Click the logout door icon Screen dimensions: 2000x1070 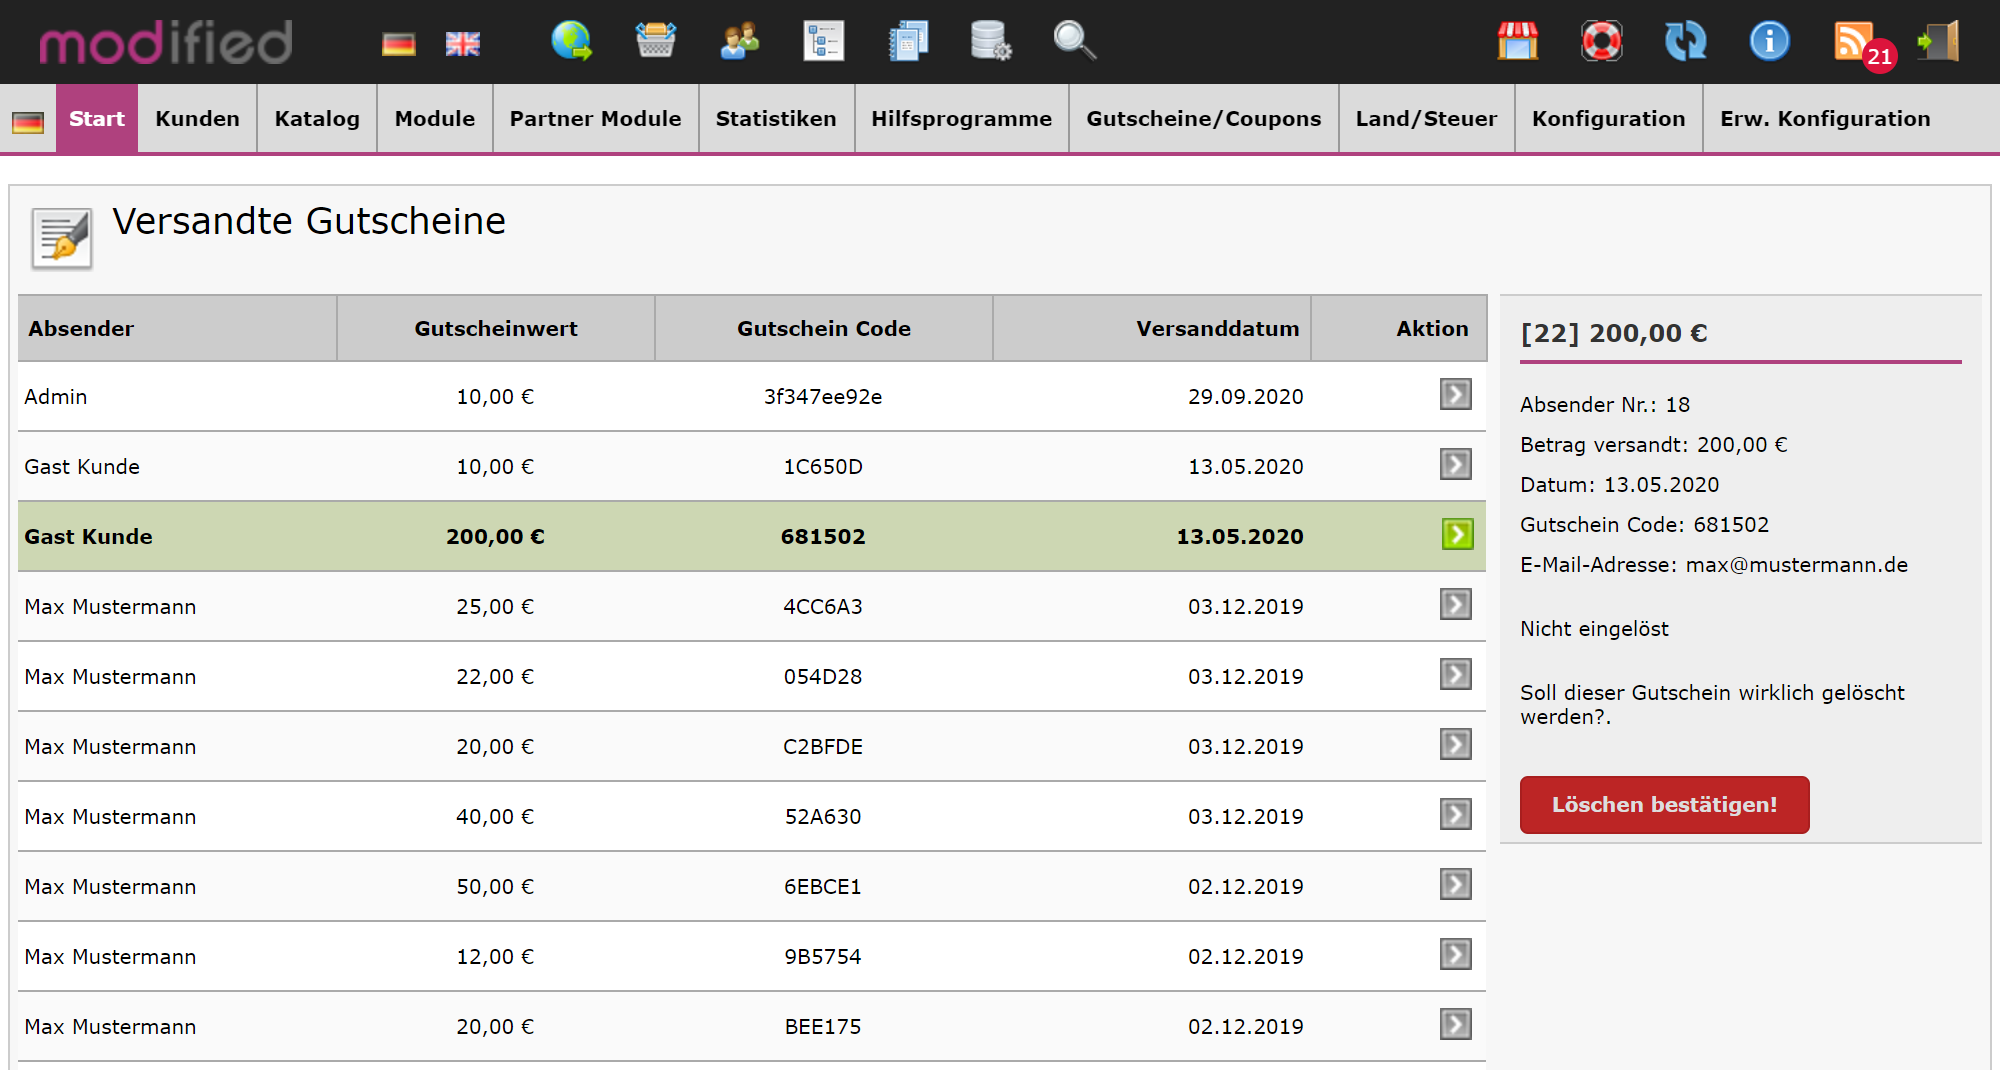(x=1938, y=41)
